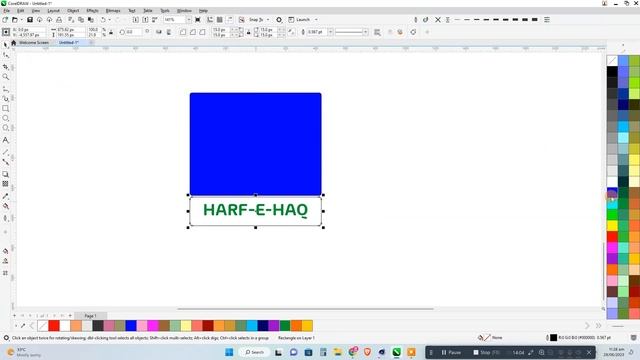Viewport: 640px width, 360px height.
Task: Open the zoom level dropdown
Action: click(189, 20)
